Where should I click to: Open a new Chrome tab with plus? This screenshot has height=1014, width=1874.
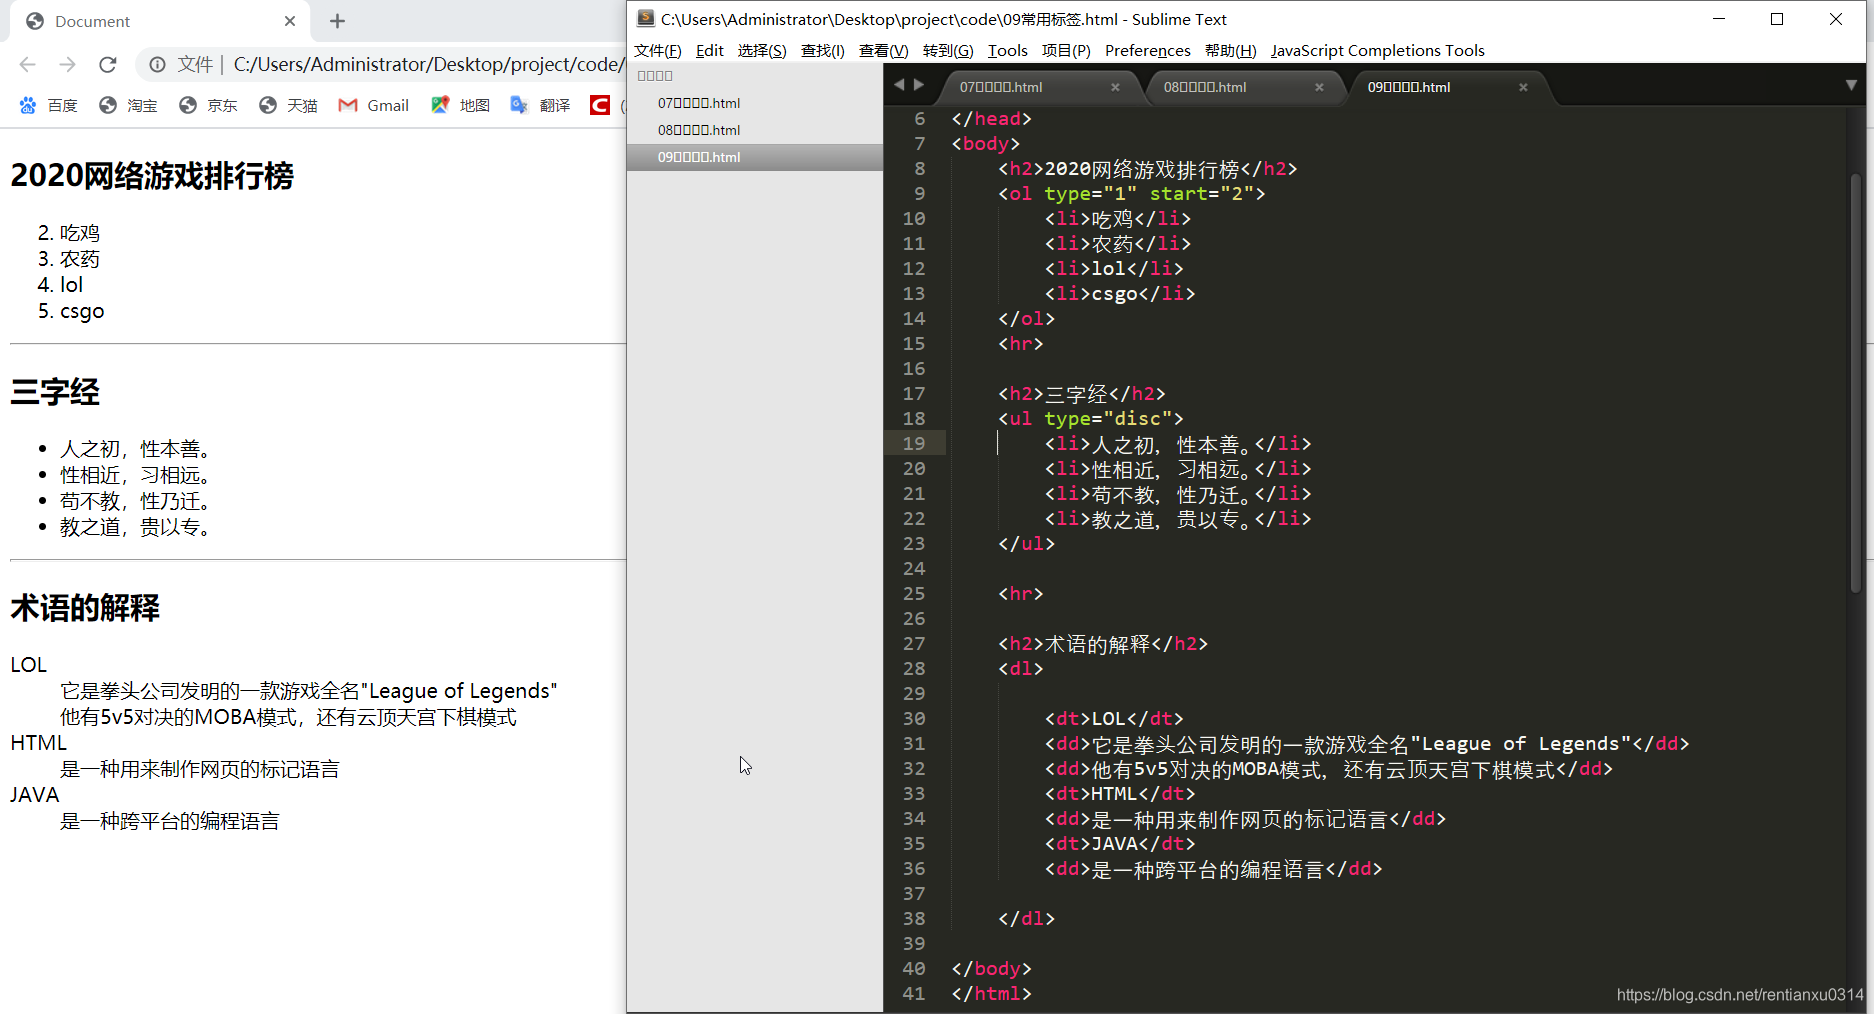click(x=337, y=21)
